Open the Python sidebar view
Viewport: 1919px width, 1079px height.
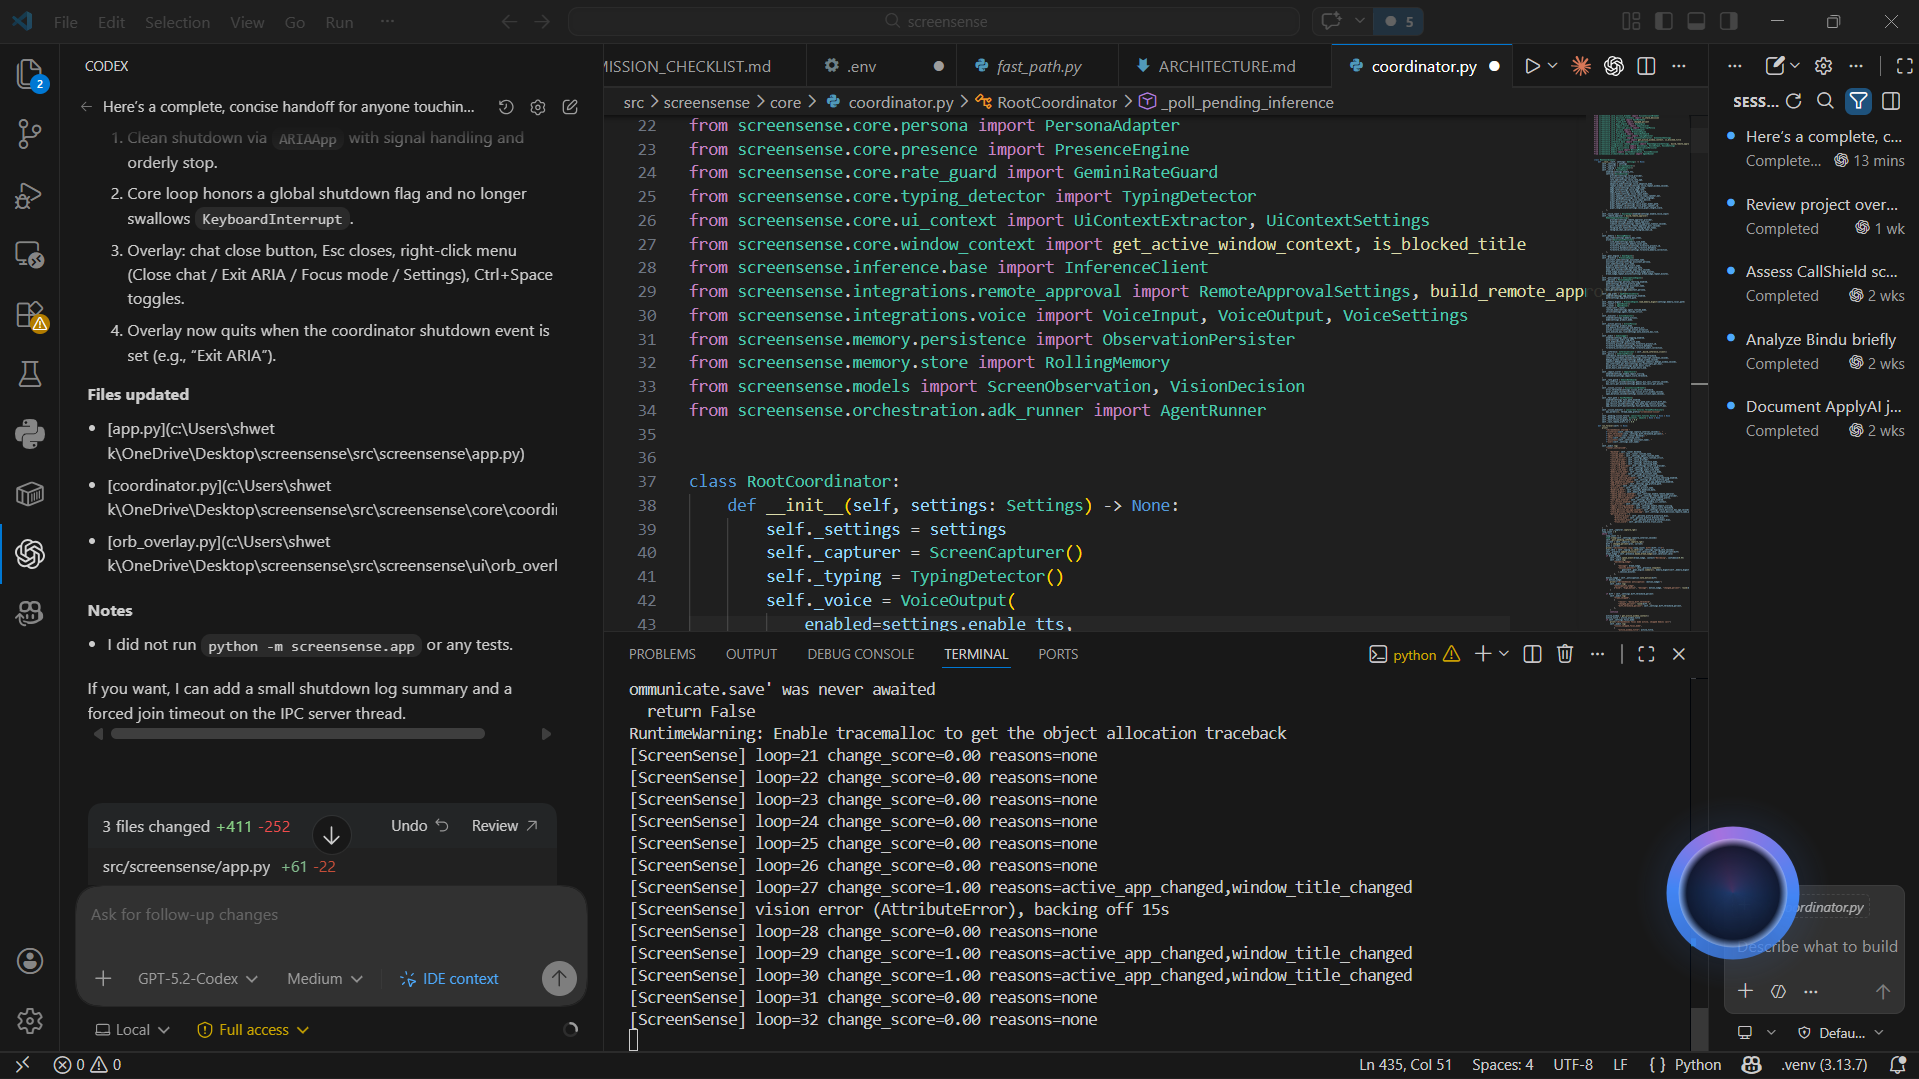point(30,434)
